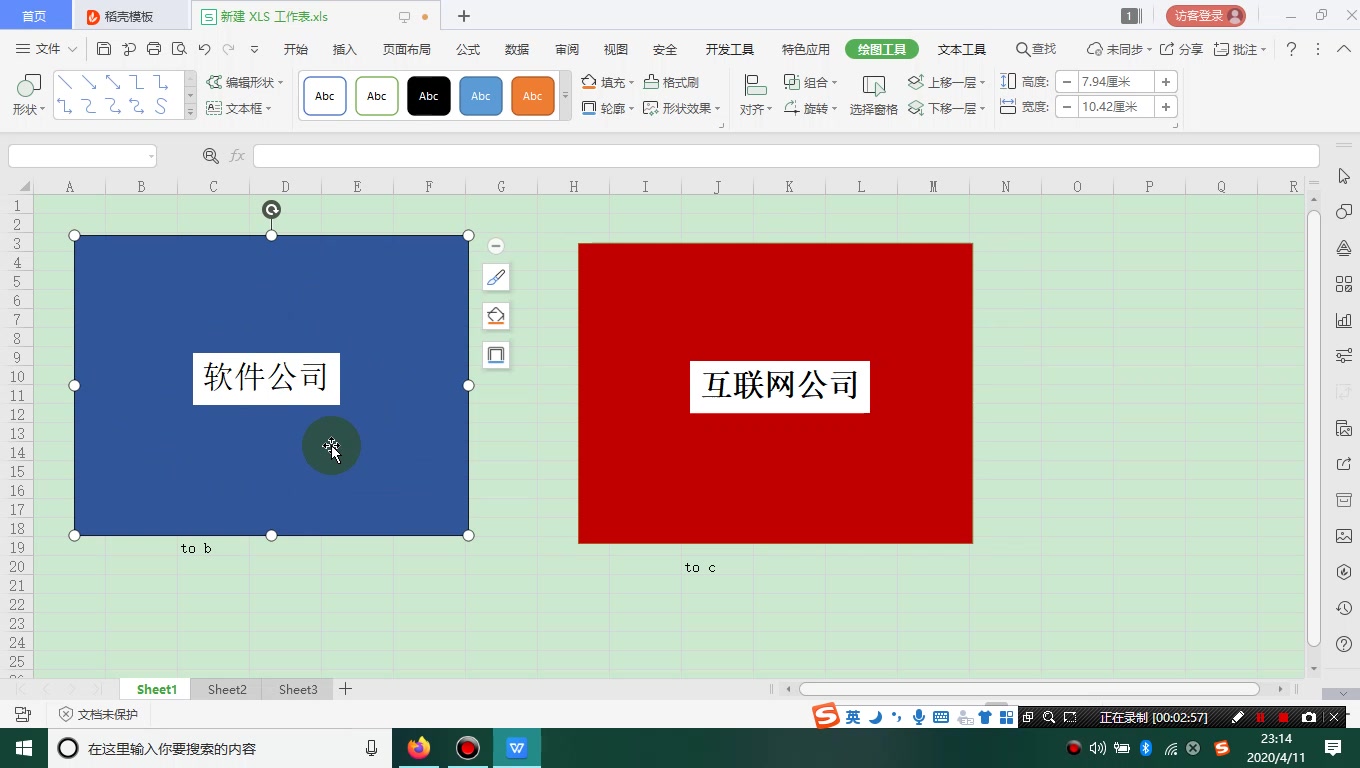The image size is (1360, 768).
Task: Increase the 高度 height value
Action: point(1166,82)
